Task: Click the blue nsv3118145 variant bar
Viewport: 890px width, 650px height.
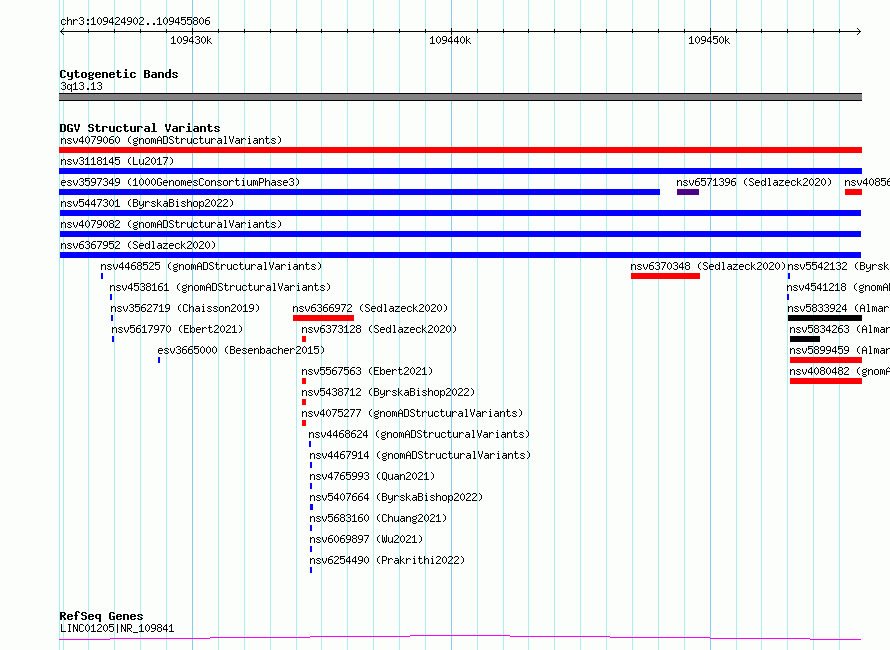Action: (x=460, y=171)
